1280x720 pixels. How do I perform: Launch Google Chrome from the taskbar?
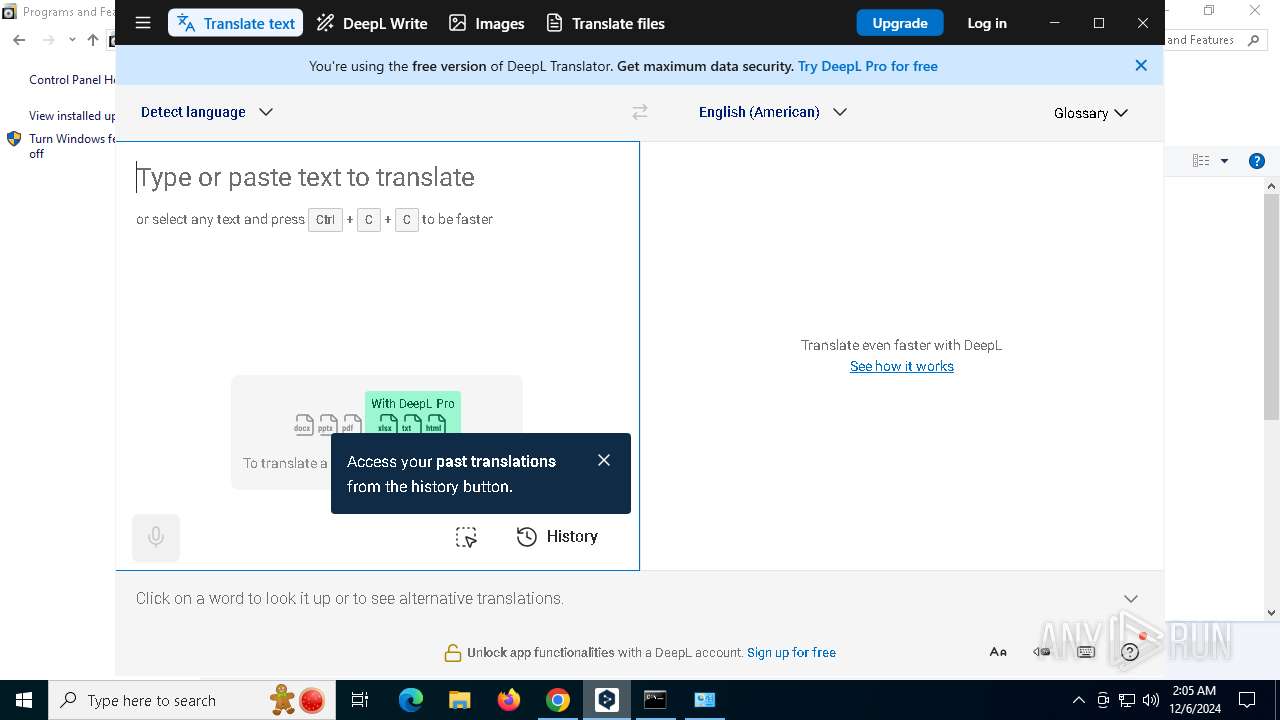tap(558, 700)
